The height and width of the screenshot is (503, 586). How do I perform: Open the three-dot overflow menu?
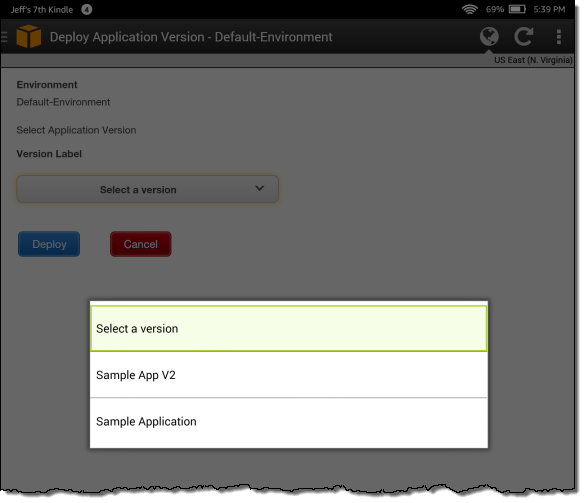(559, 37)
